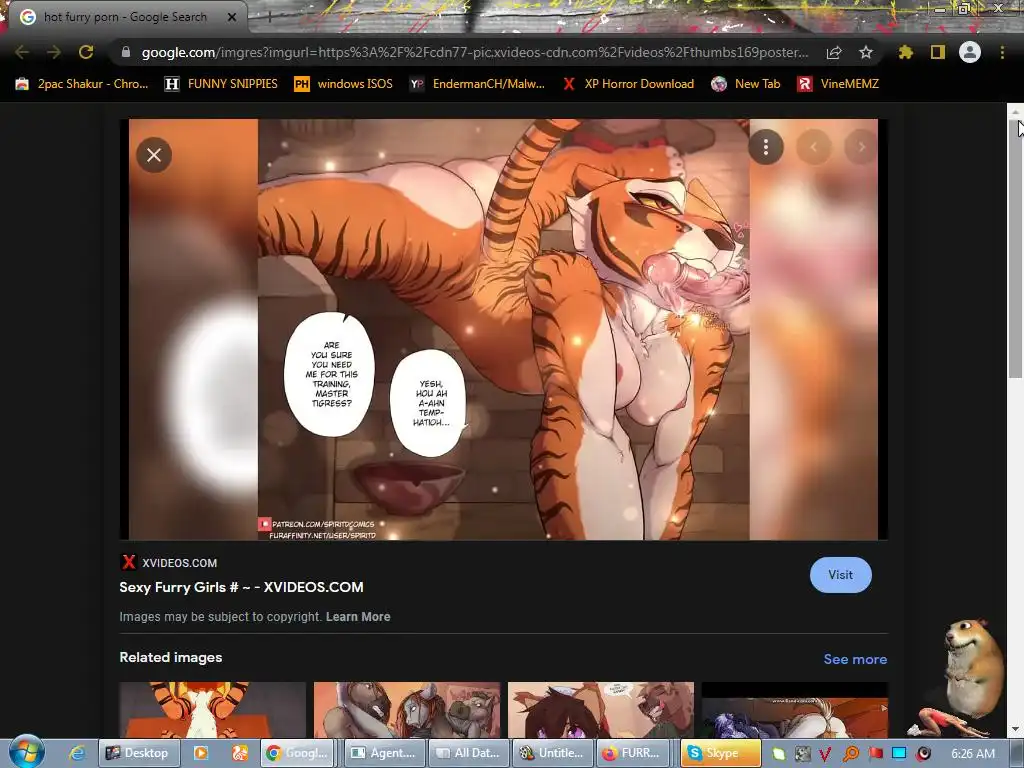Open the FUNNY SNIPPIES bookmark
This screenshot has width=1024, height=768.
coord(221,84)
